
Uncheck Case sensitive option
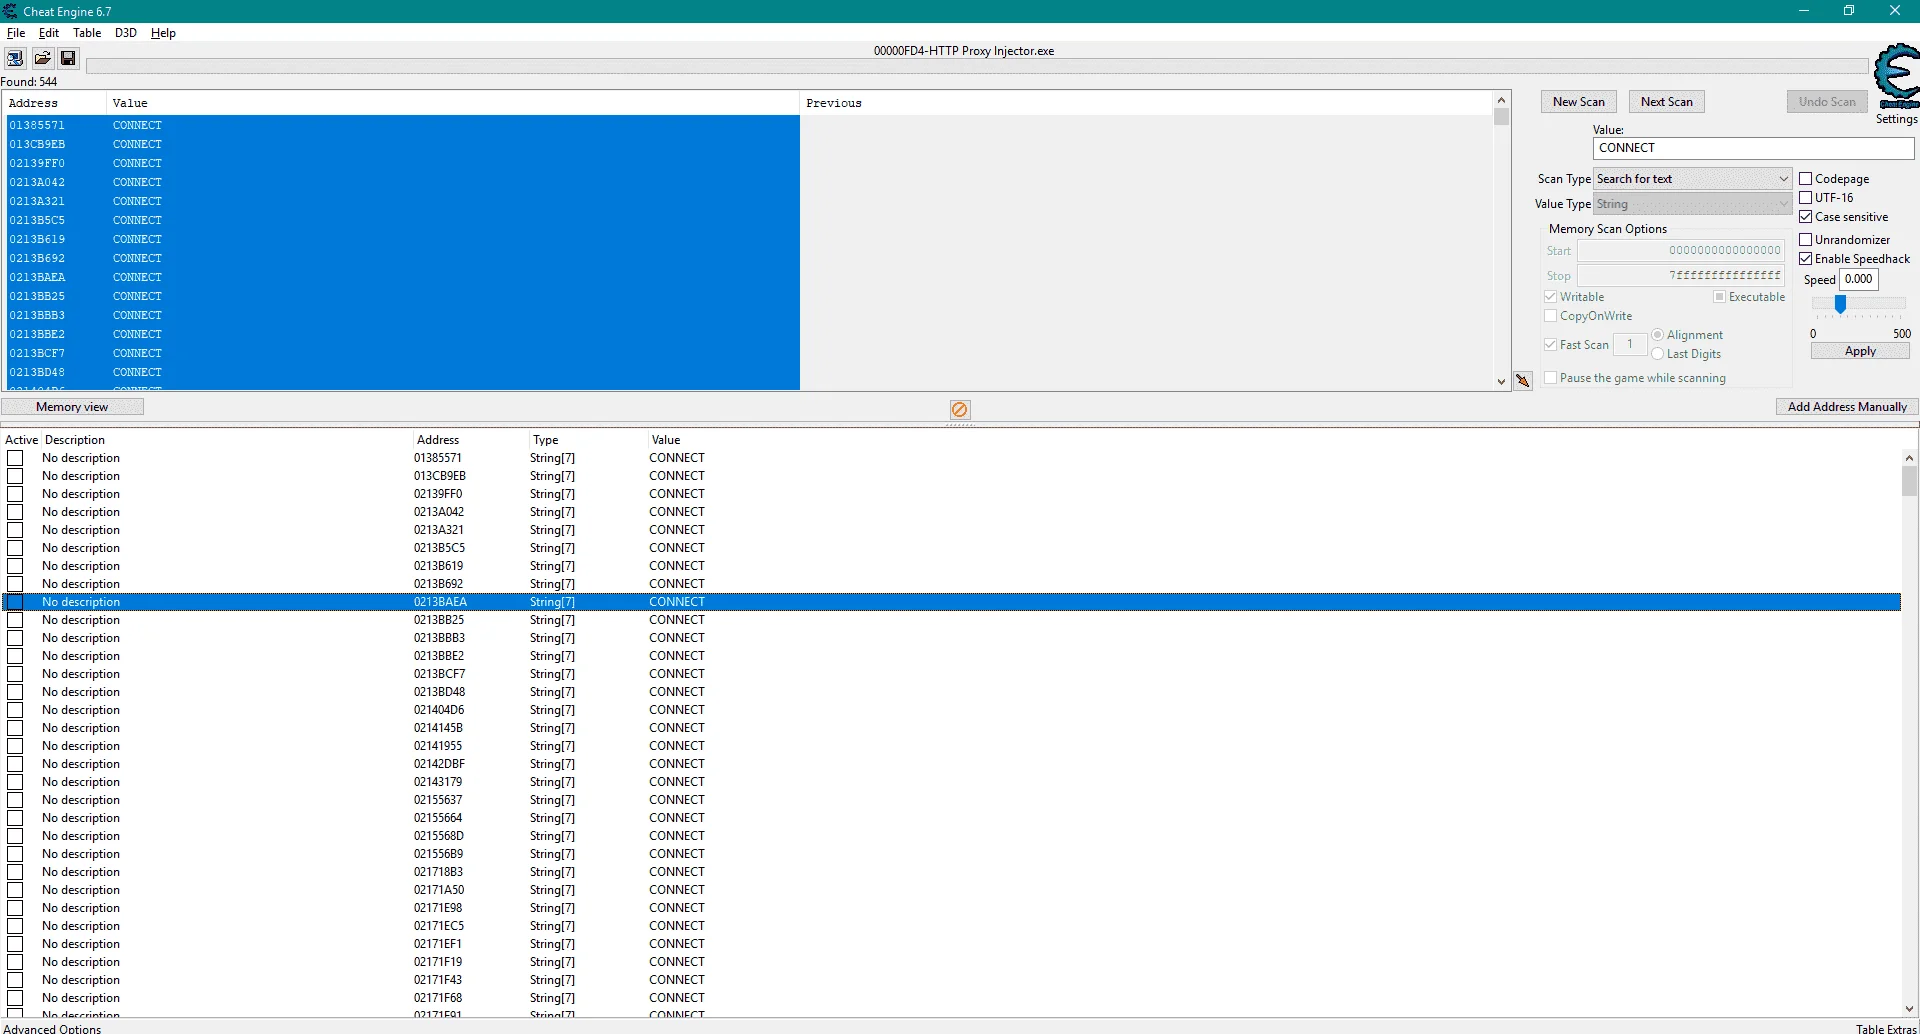coord(1806,217)
